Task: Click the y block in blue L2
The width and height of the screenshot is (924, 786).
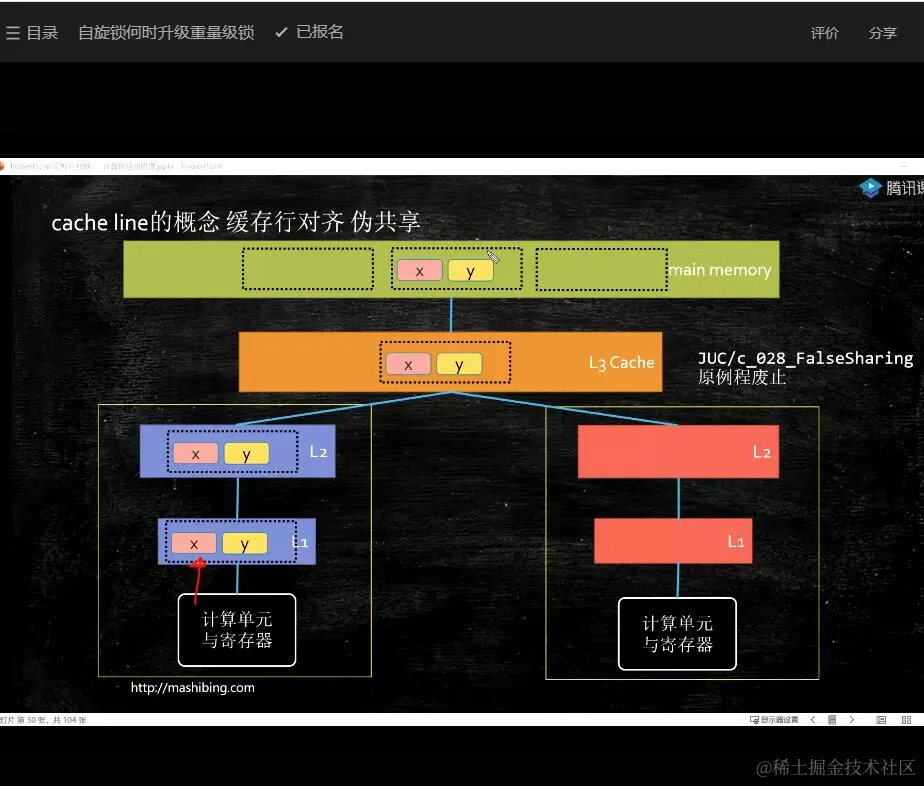Action: 246,454
